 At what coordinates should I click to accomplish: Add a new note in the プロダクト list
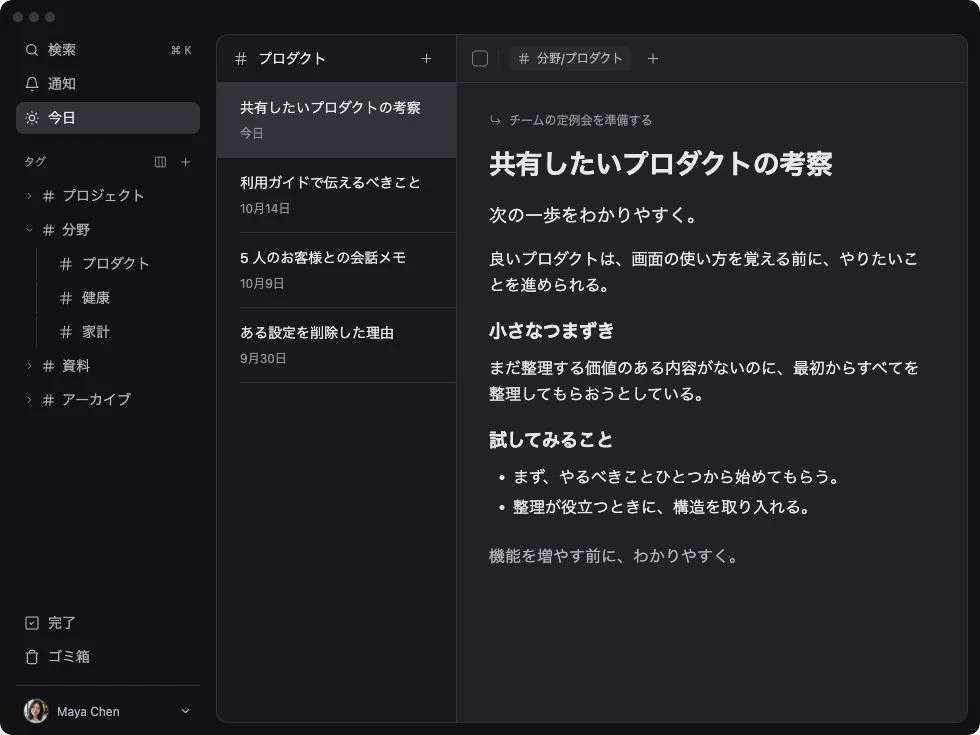coord(426,59)
